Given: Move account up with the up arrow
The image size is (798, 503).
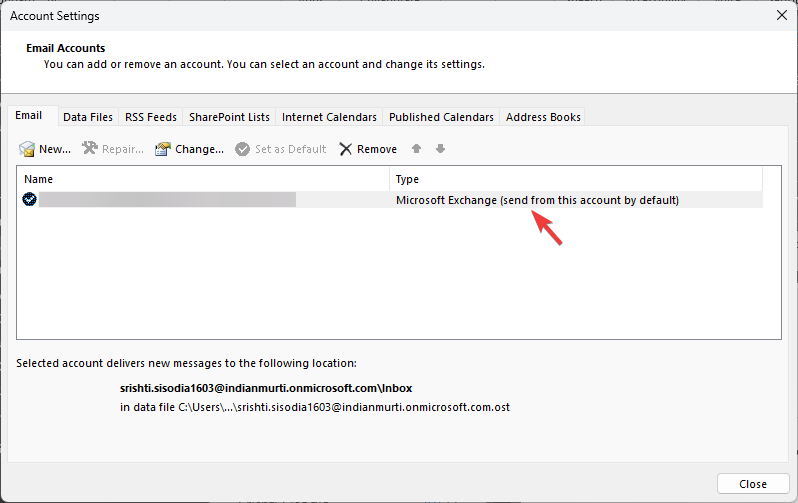Looking at the screenshot, I should 416,149.
